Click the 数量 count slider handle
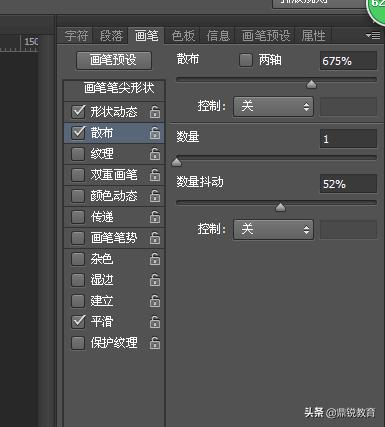This screenshot has height=427, width=385. click(x=176, y=162)
